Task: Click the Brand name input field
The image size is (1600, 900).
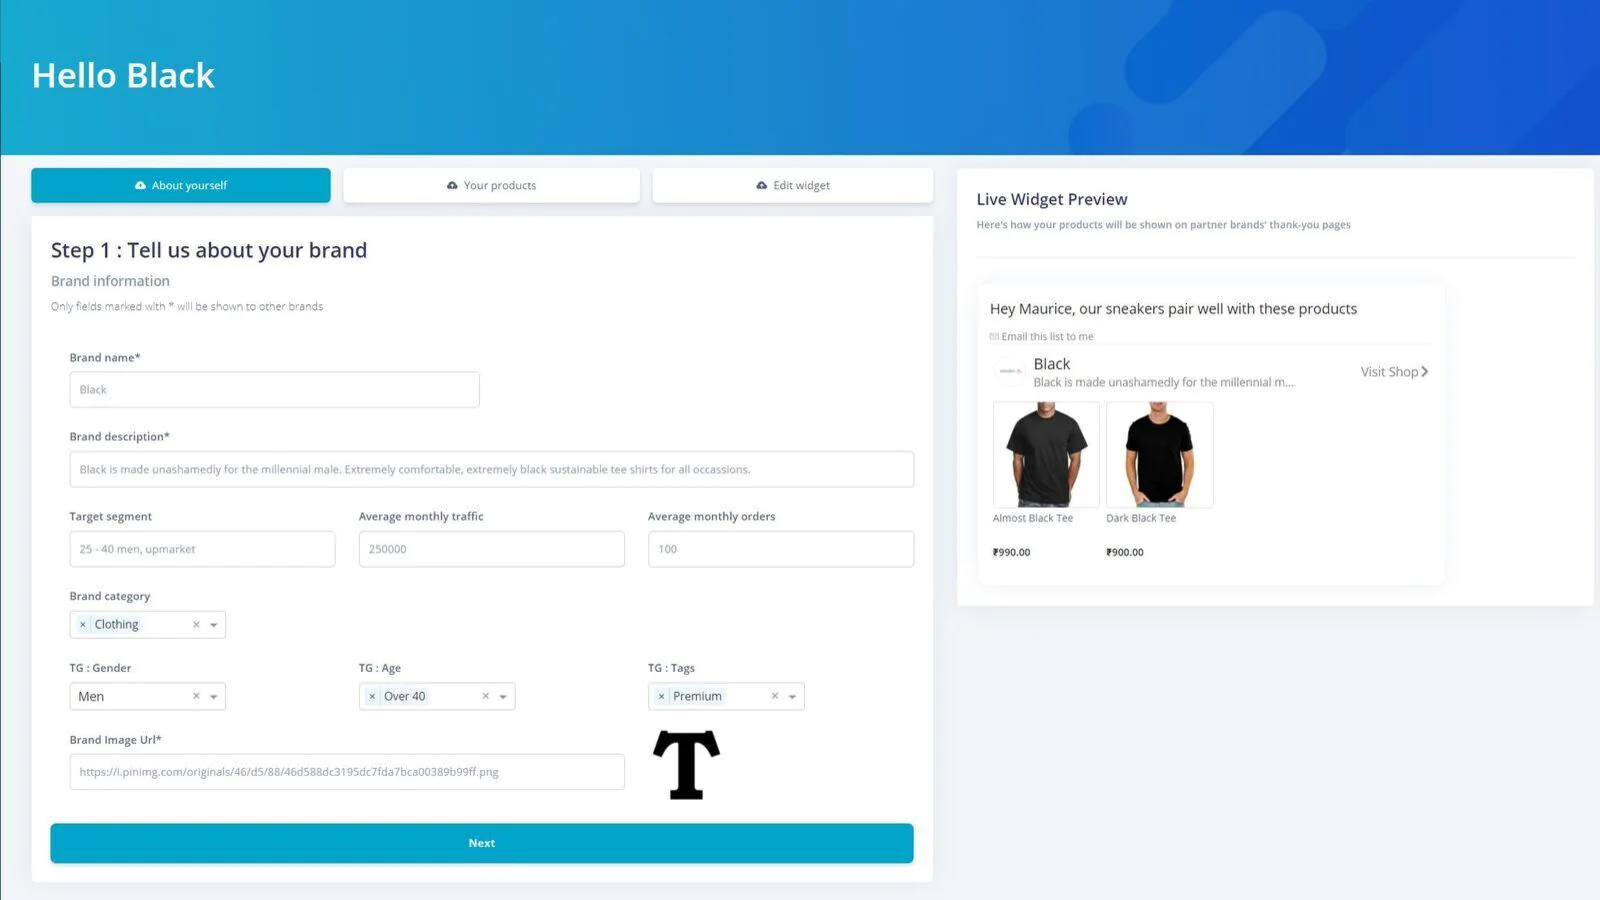Action: pyautogui.click(x=274, y=390)
